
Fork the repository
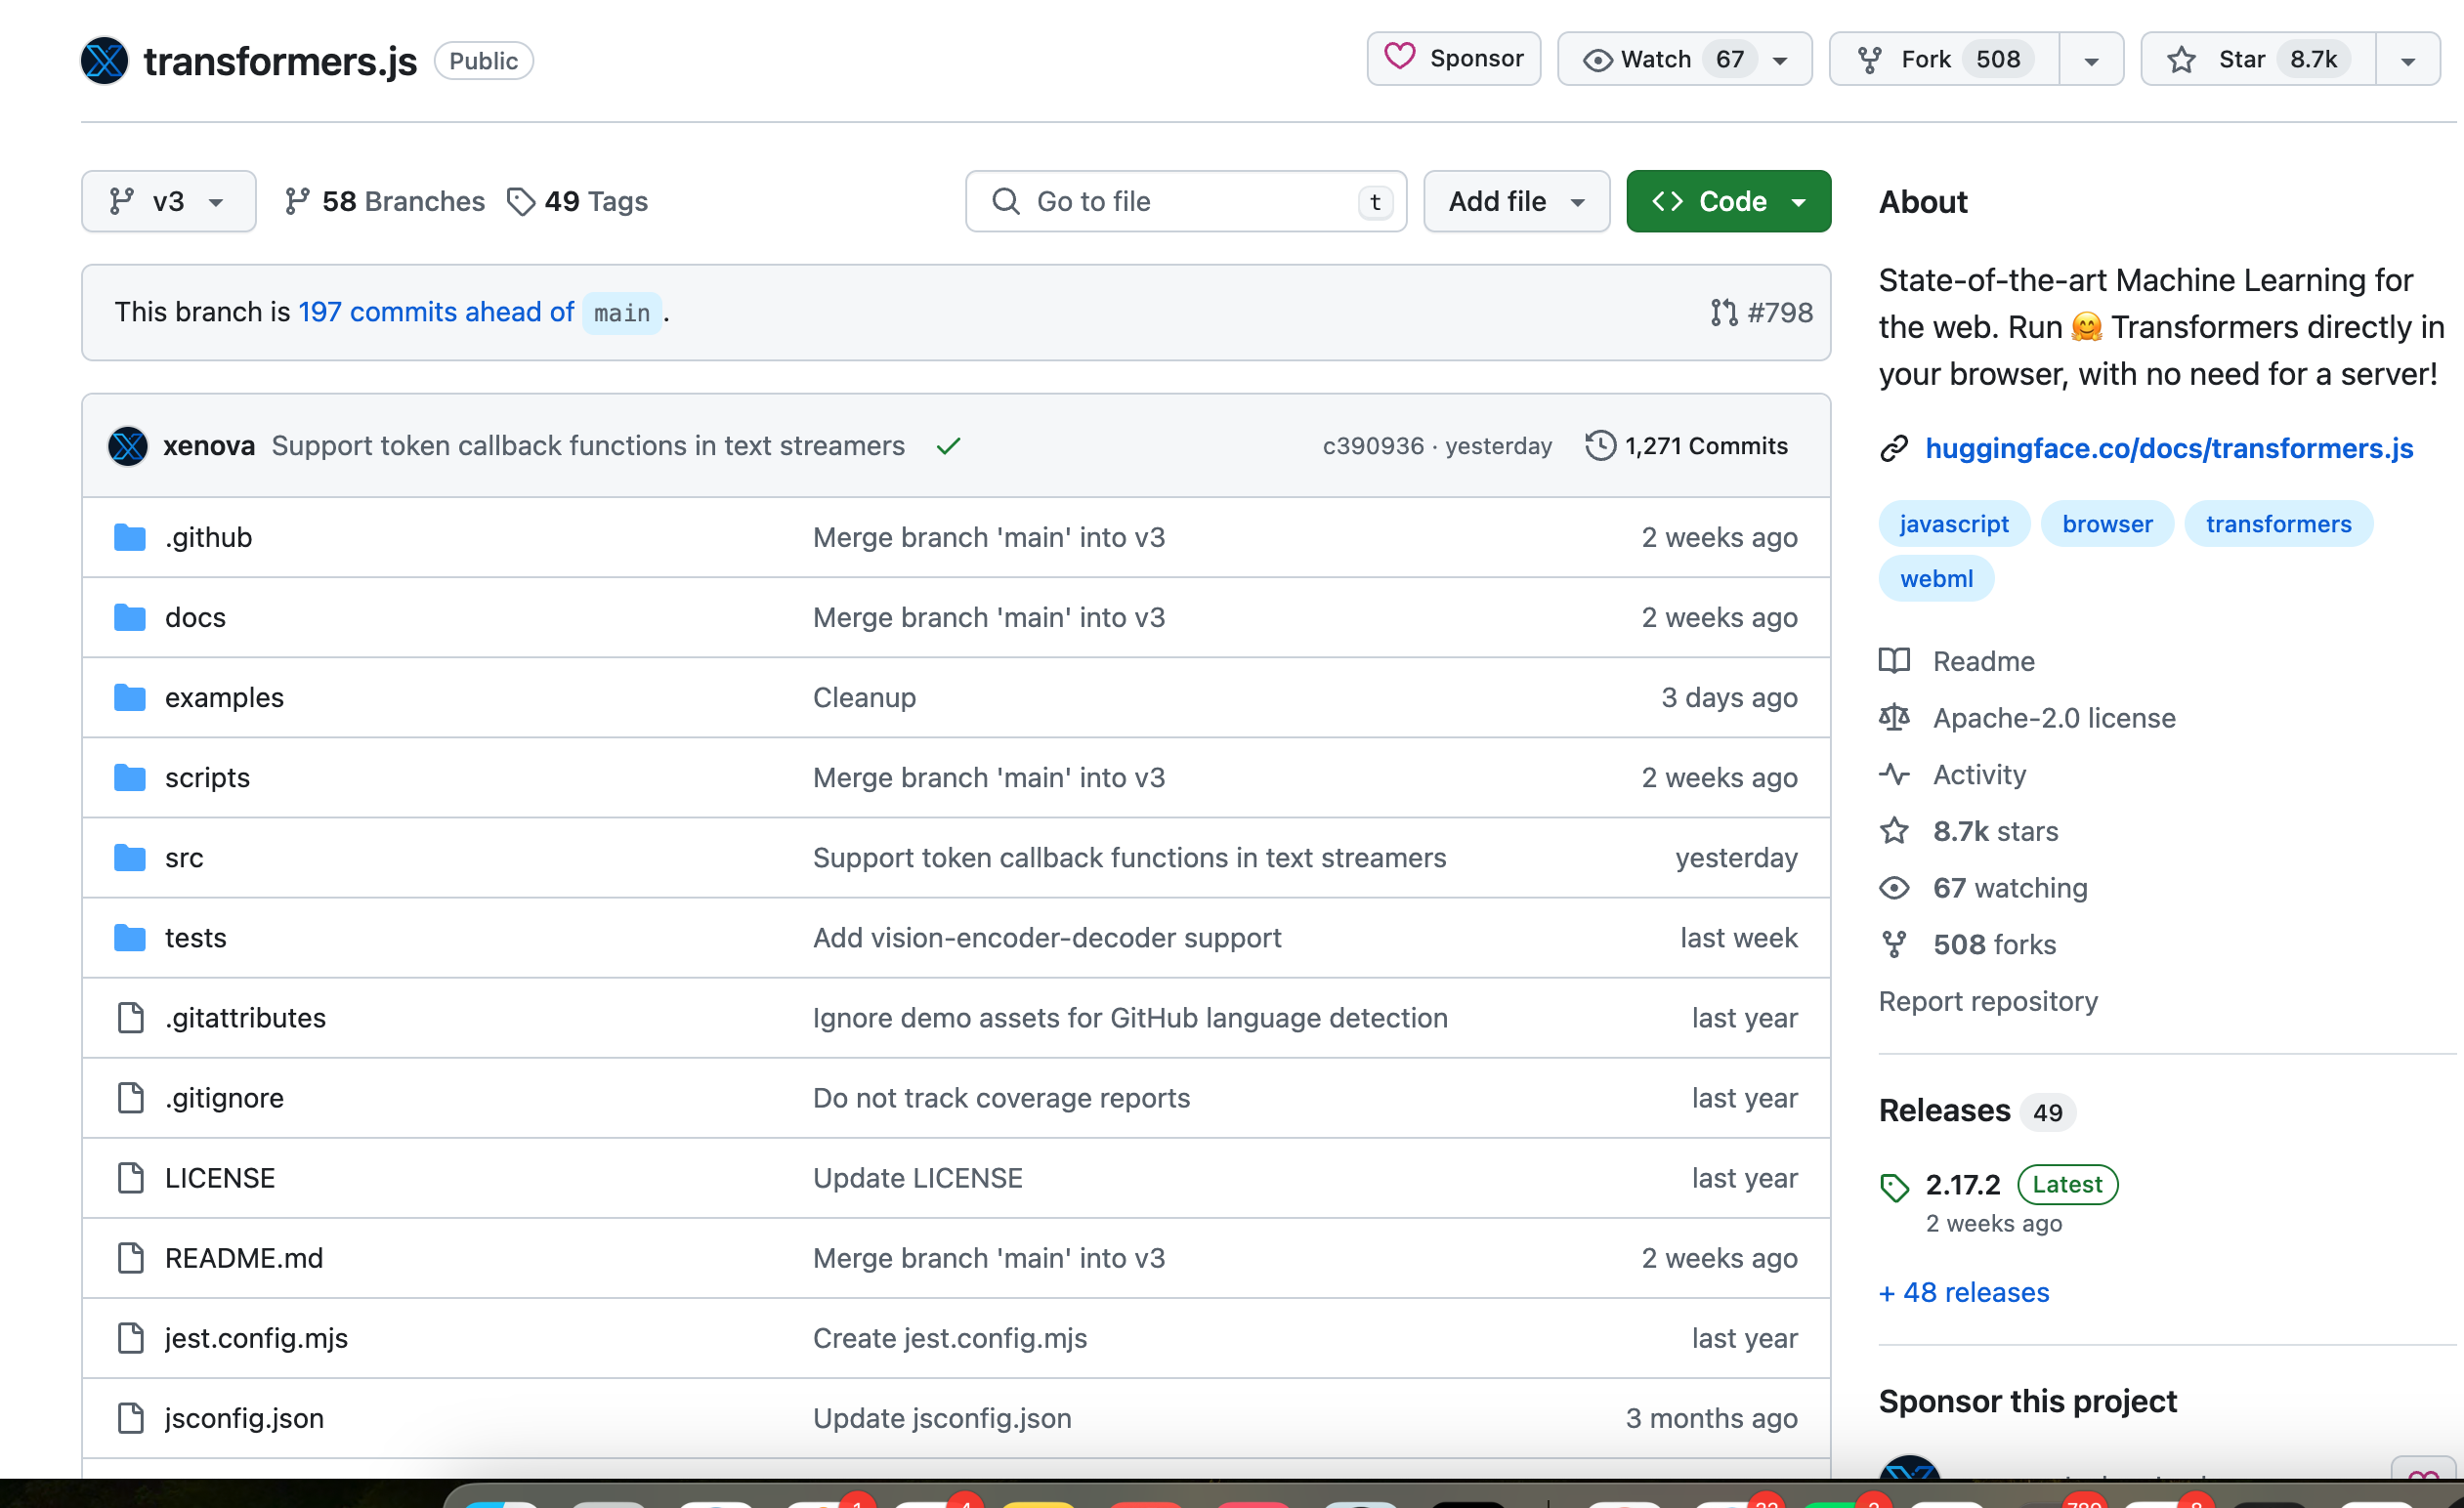[1943, 60]
